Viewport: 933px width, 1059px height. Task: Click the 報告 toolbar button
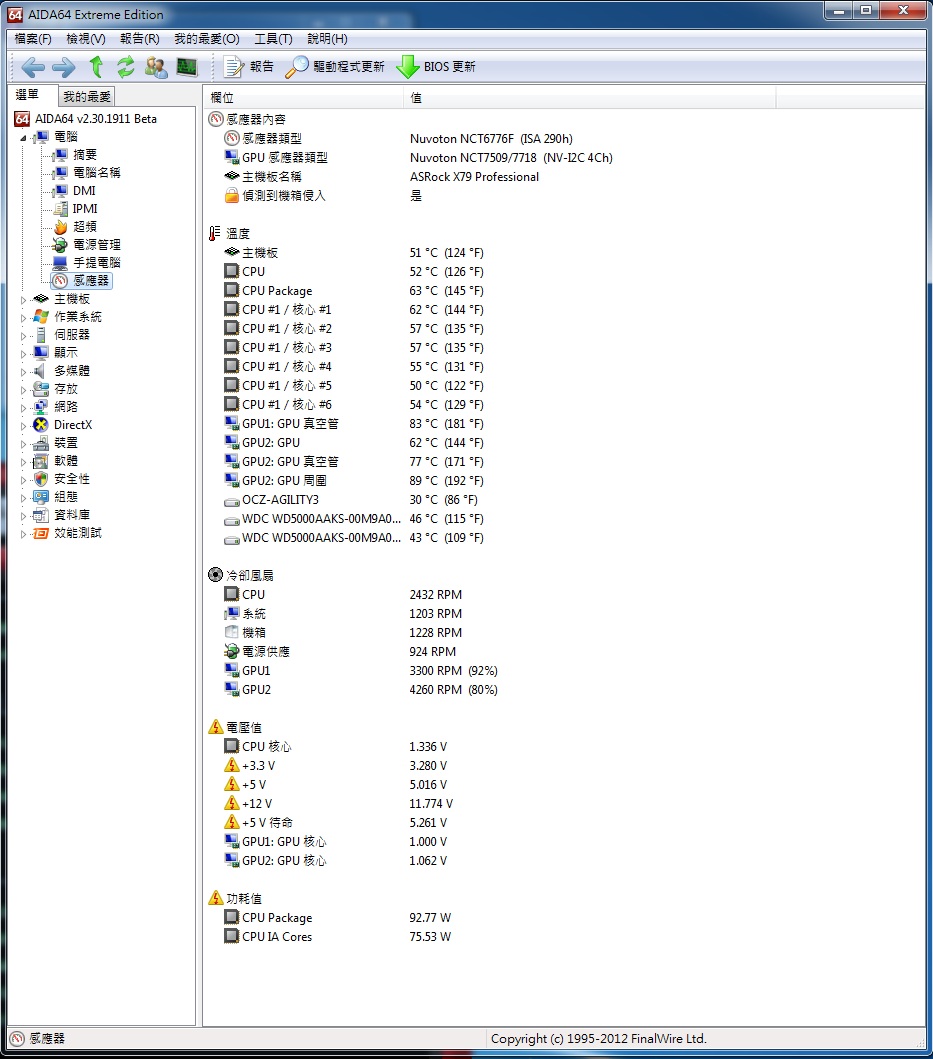coord(249,67)
